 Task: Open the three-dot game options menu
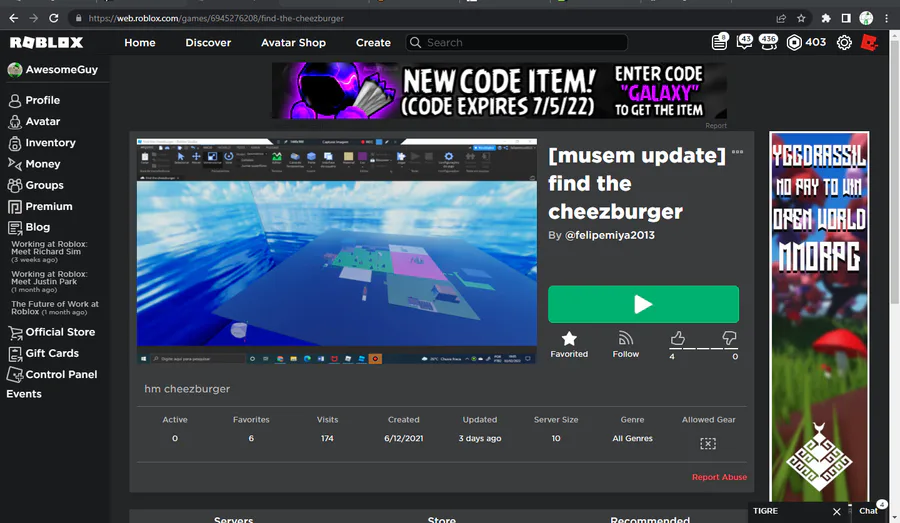pos(738,152)
